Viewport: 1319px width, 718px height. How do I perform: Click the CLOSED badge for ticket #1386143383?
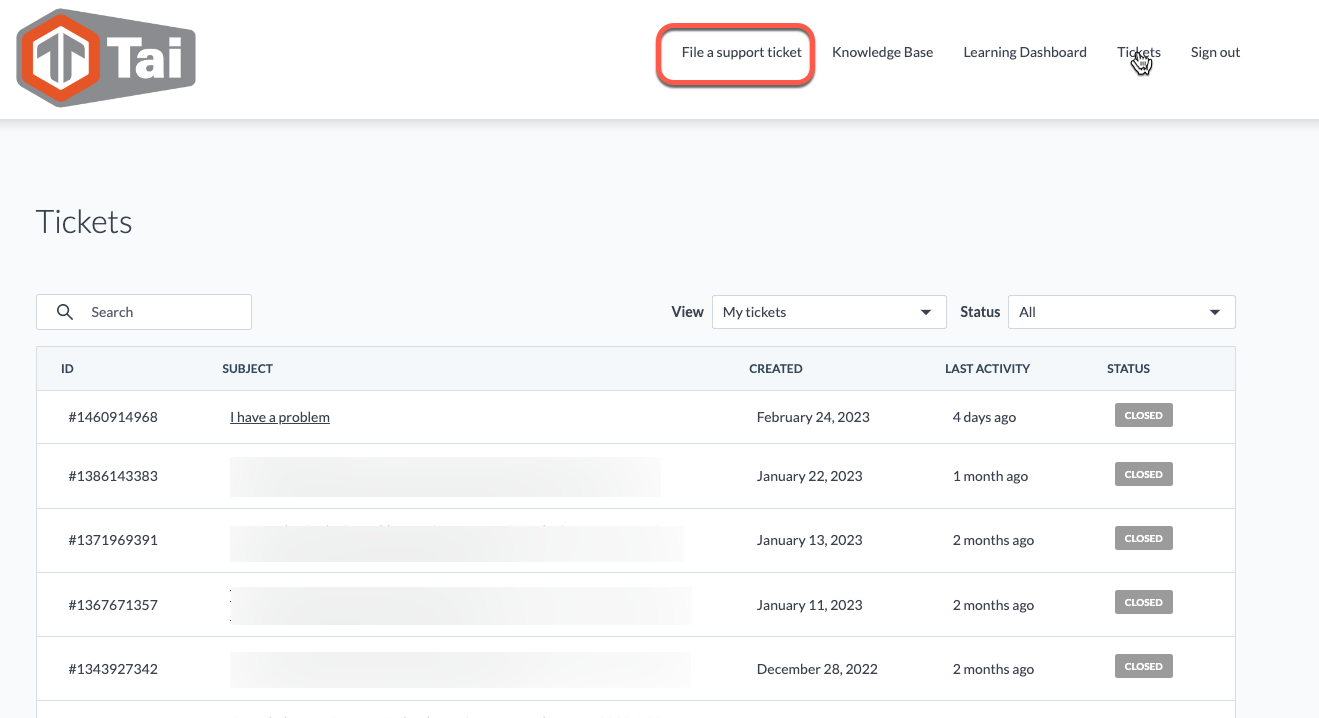coord(1143,475)
